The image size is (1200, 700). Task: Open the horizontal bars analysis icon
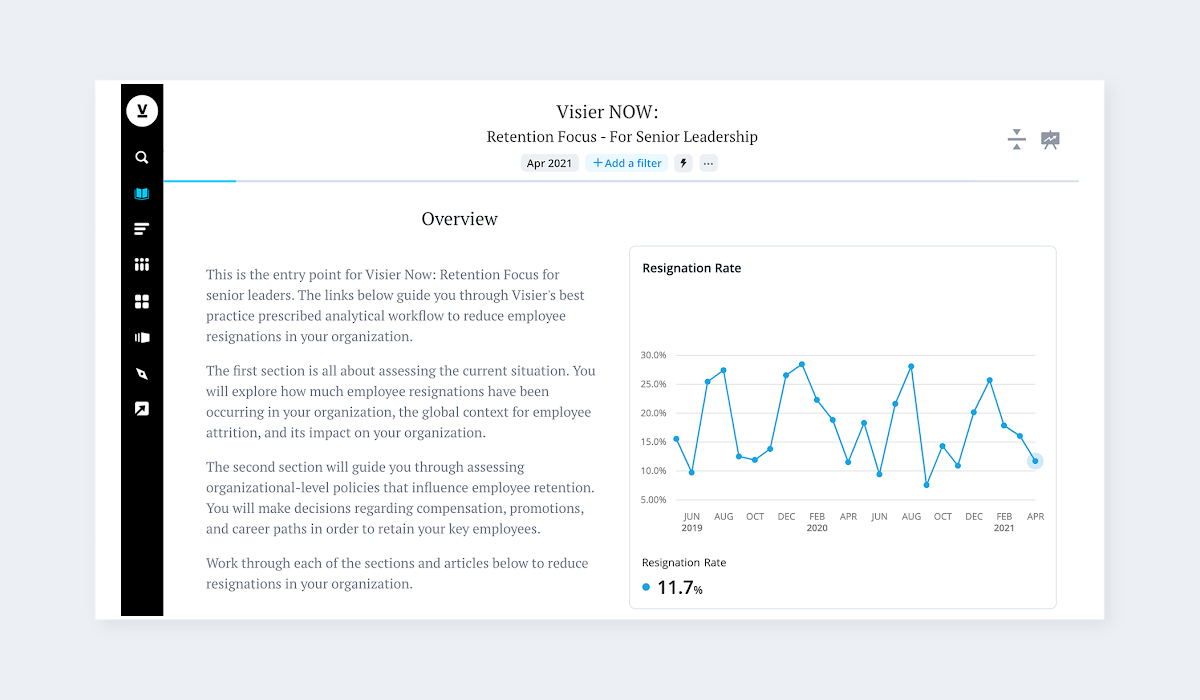tap(142, 229)
